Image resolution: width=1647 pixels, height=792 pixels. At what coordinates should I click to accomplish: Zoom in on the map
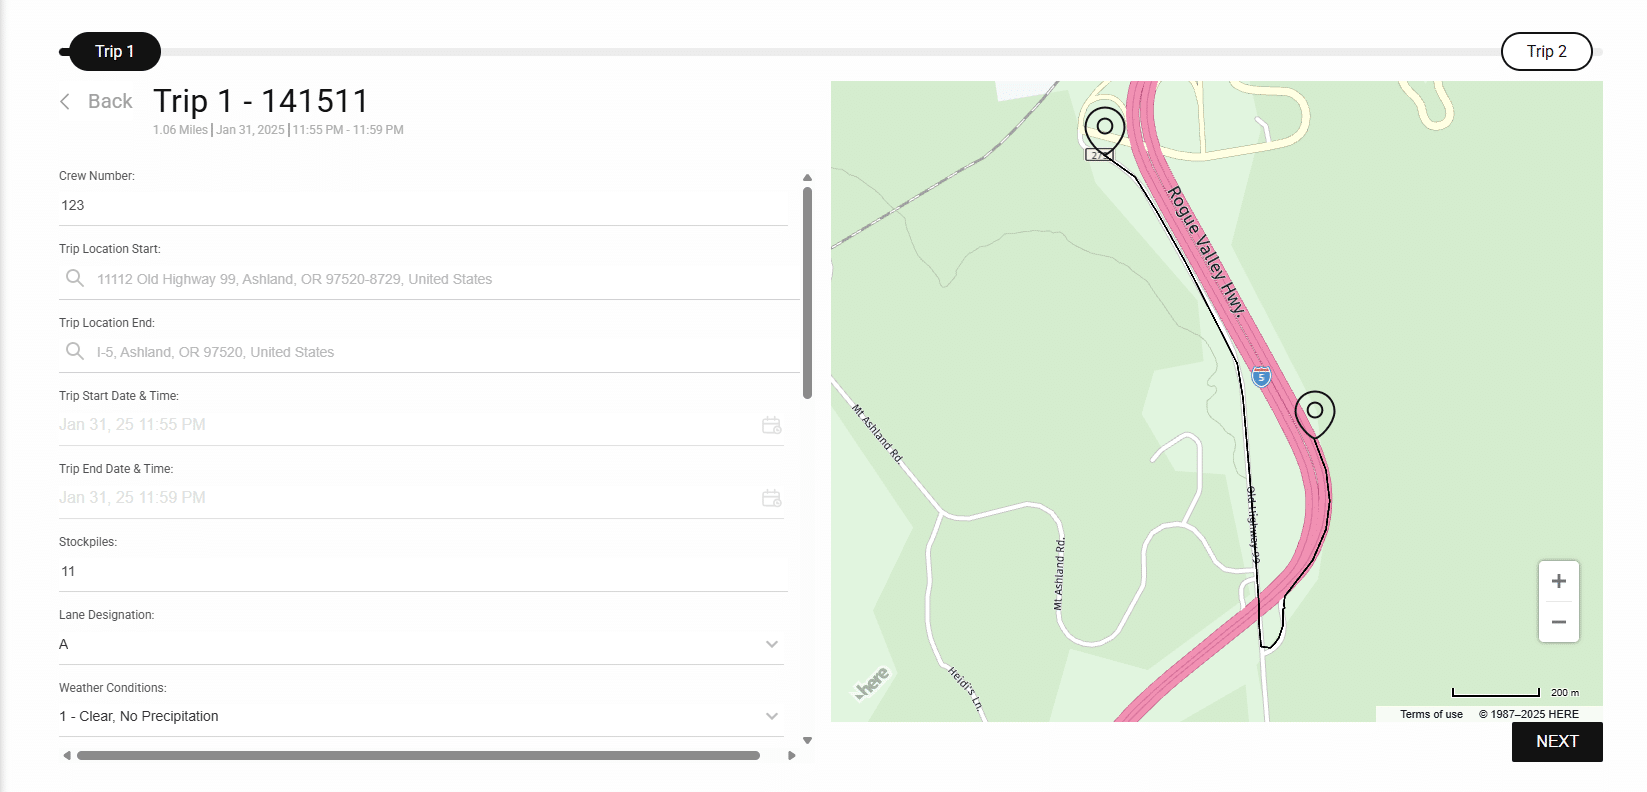pyautogui.click(x=1558, y=581)
